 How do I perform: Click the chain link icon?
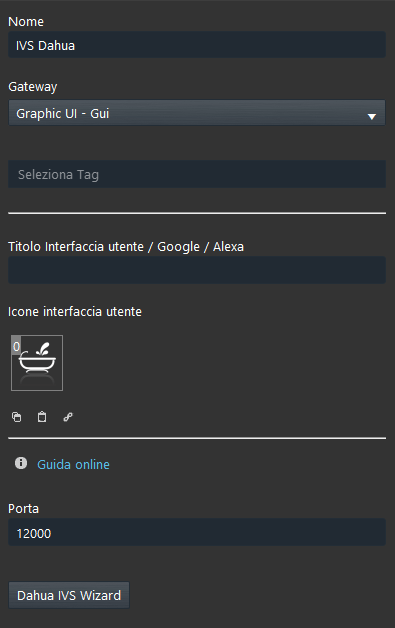68,417
